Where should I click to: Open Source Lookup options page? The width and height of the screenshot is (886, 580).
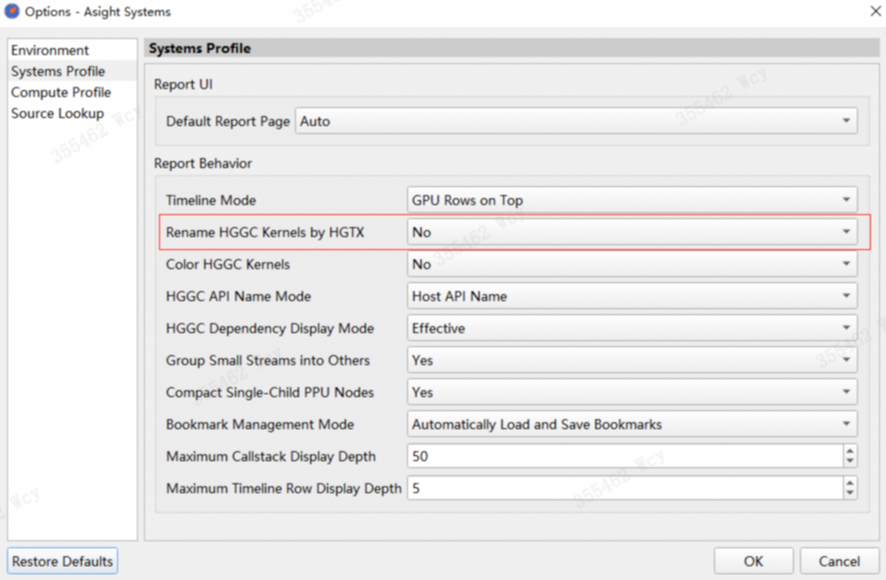(x=72, y=113)
